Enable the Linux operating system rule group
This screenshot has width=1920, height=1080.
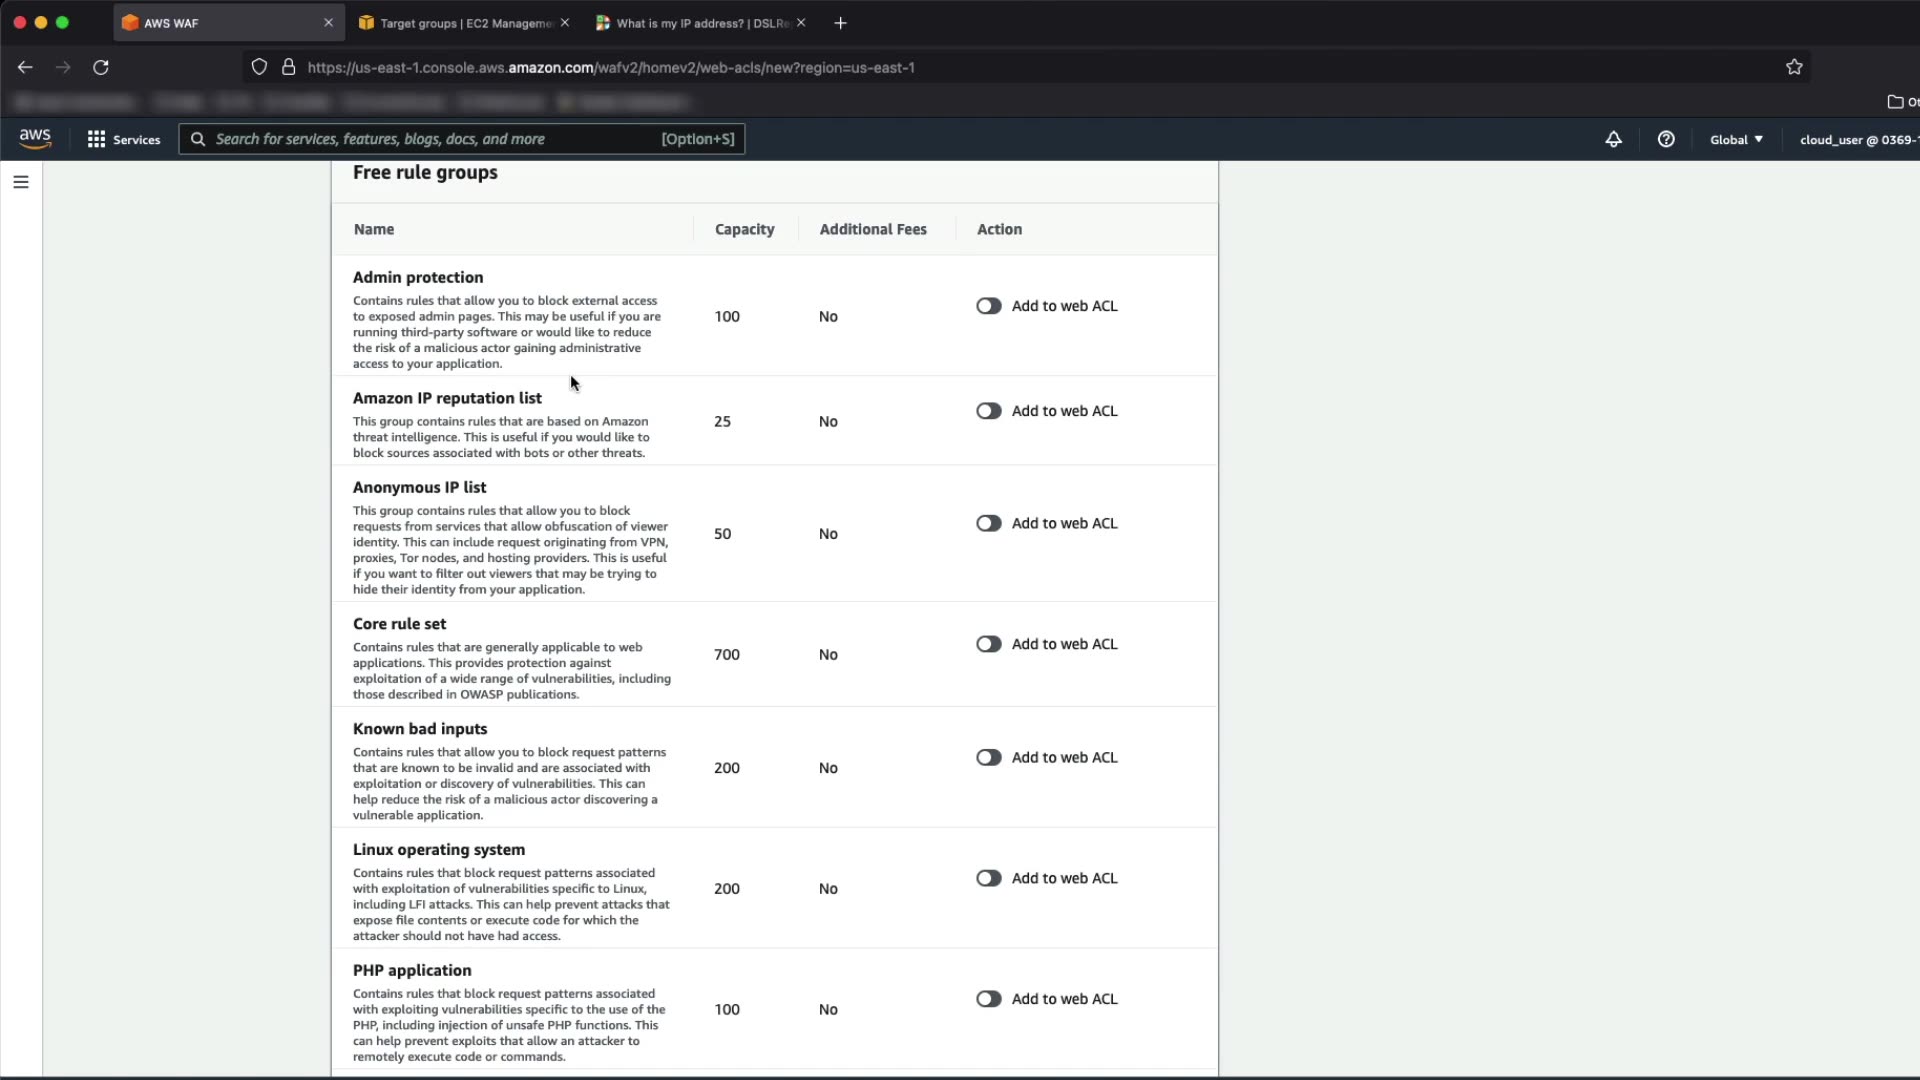click(x=989, y=878)
